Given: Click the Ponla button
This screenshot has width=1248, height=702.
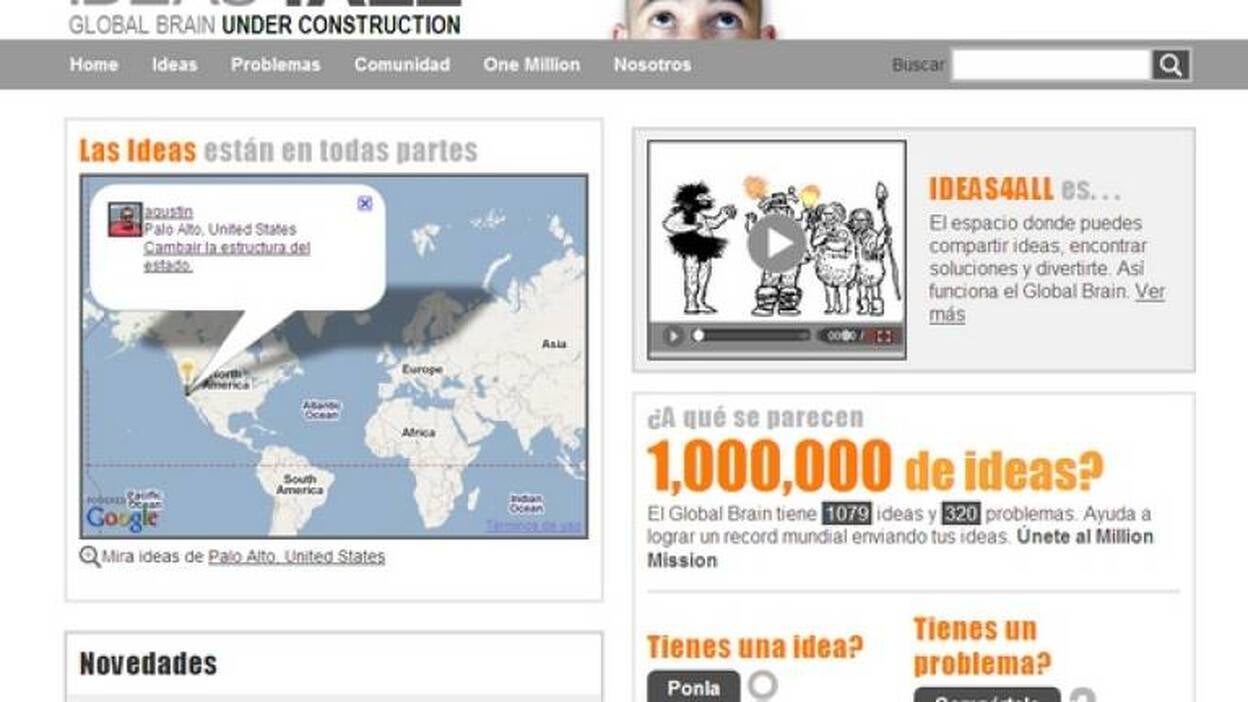Looking at the screenshot, I should pyautogui.click(x=693, y=688).
